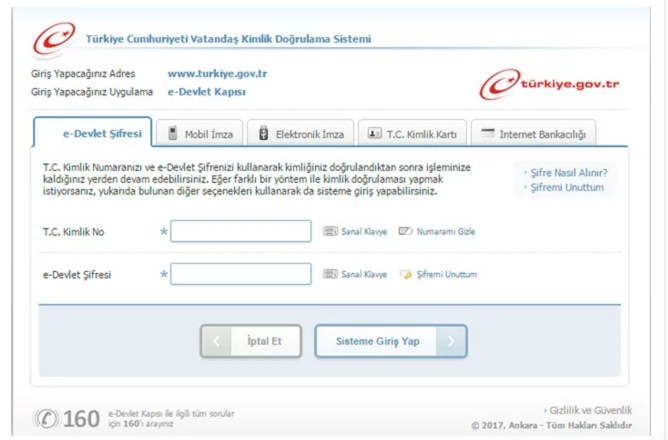Click the e-Devlet crescent logo at top left
Image resolution: width=668 pixels, height=440 pixels.
click(54, 39)
